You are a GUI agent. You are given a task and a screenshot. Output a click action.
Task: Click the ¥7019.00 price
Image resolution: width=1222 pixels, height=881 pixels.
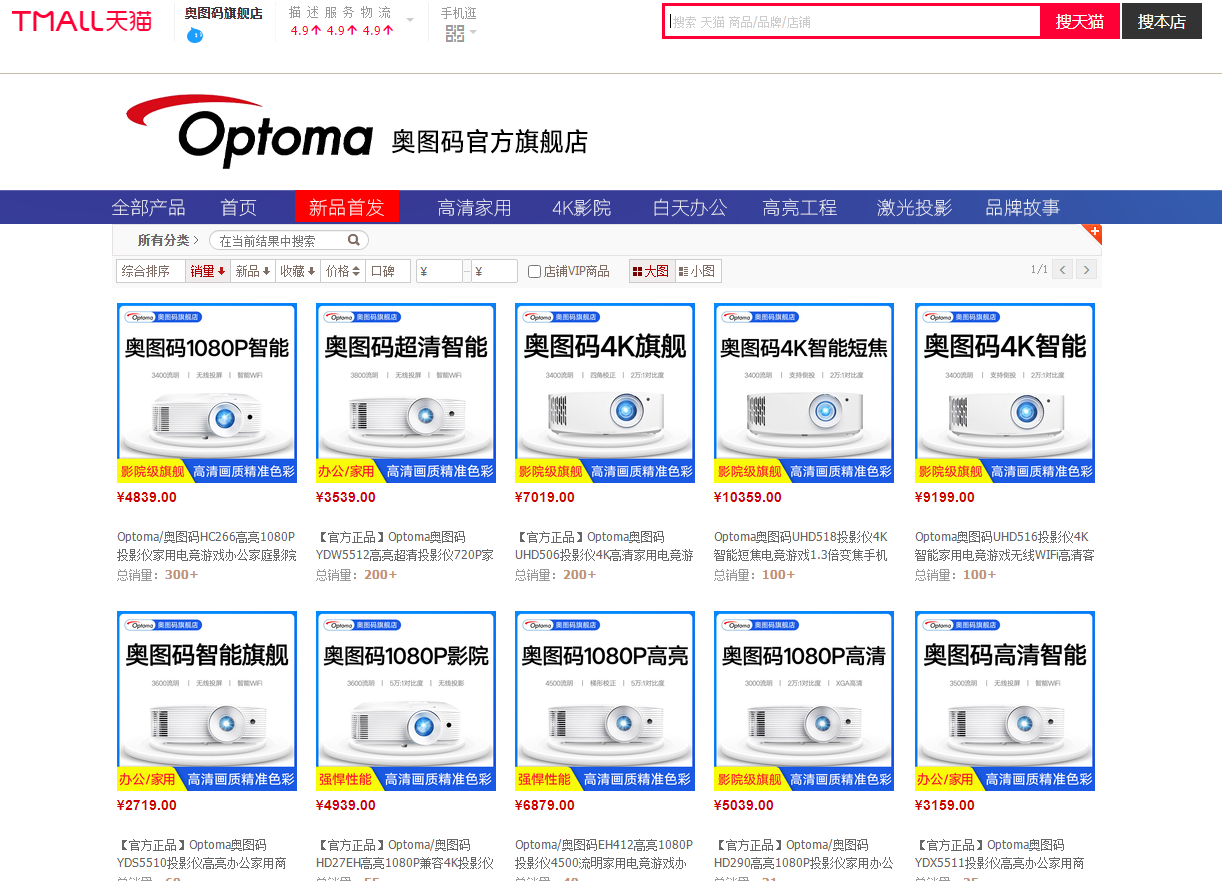pos(545,497)
